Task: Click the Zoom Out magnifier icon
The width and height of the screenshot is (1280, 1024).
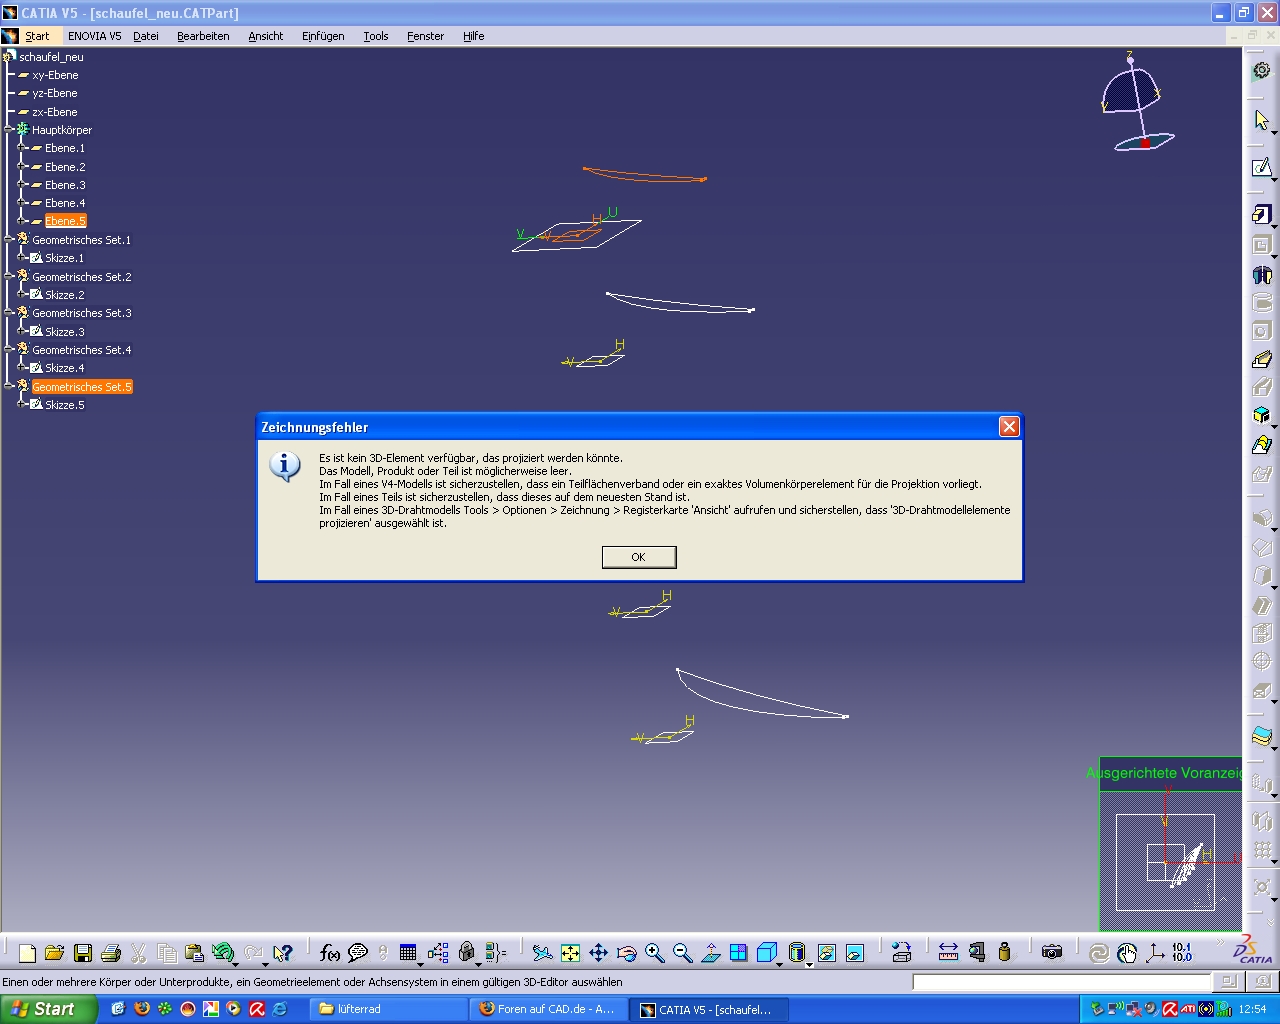Action: point(682,953)
